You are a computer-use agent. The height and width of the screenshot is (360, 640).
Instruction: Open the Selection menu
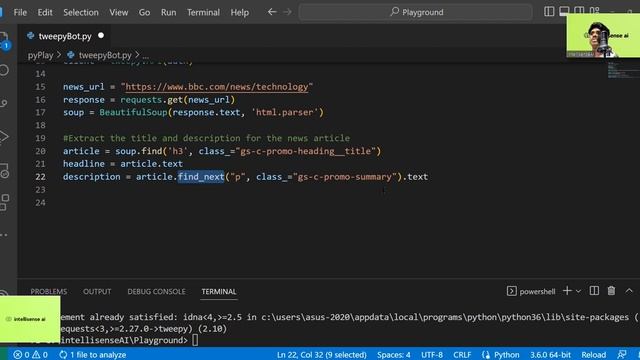[81, 12]
